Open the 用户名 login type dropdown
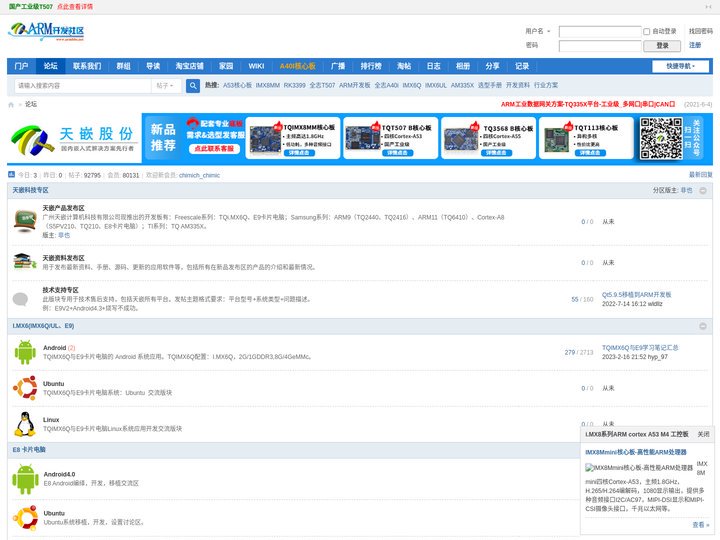The image size is (720, 540). coord(538,31)
